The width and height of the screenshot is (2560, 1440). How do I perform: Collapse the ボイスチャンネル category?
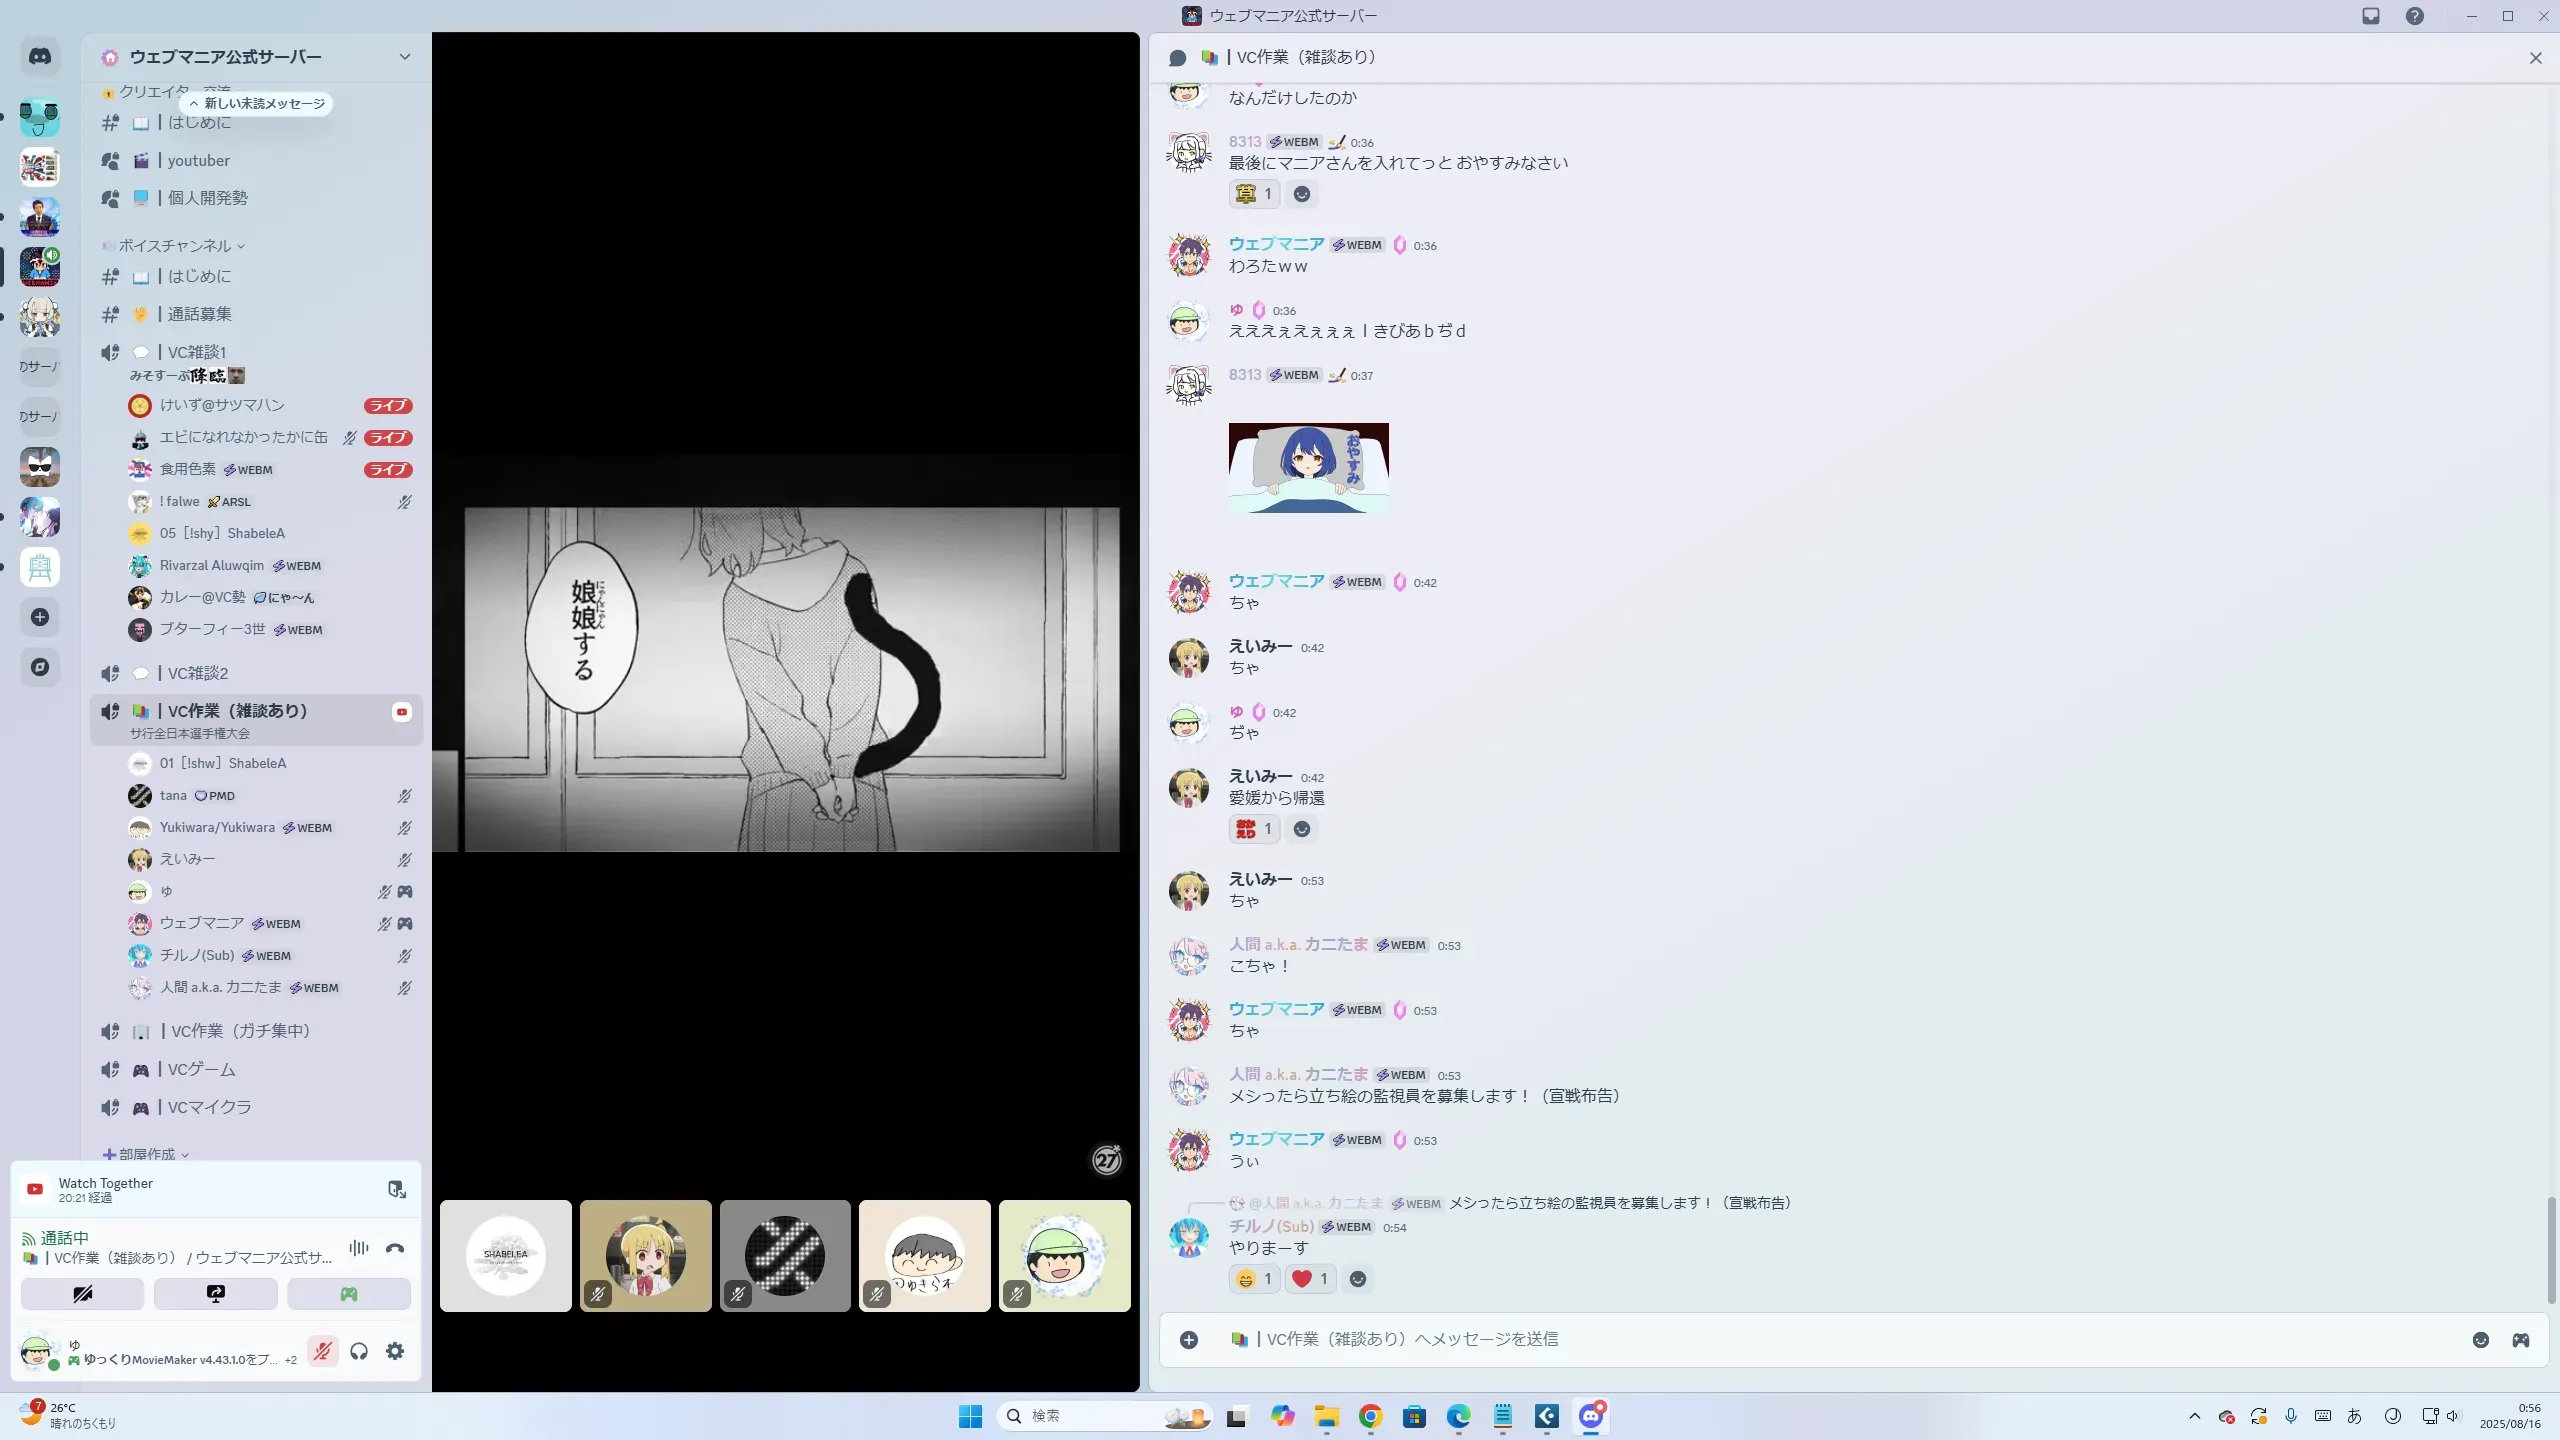point(175,246)
